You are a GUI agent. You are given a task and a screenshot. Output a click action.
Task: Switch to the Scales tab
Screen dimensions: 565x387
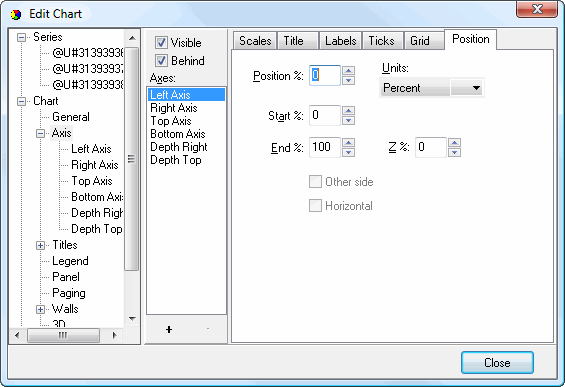tap(255, 41)
